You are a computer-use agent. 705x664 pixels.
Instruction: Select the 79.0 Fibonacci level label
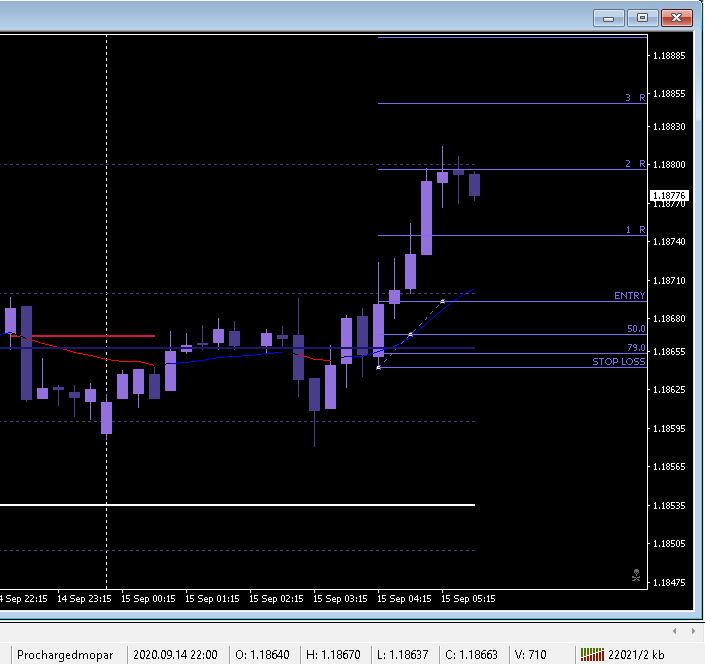[x=636, y=348]
